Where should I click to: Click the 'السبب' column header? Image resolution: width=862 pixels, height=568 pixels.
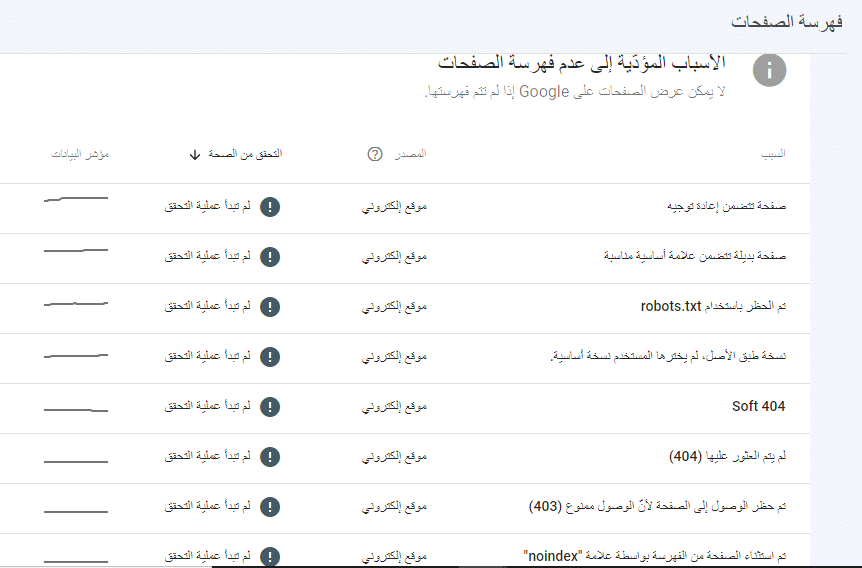pyautogui.click(x=773, y=155)
